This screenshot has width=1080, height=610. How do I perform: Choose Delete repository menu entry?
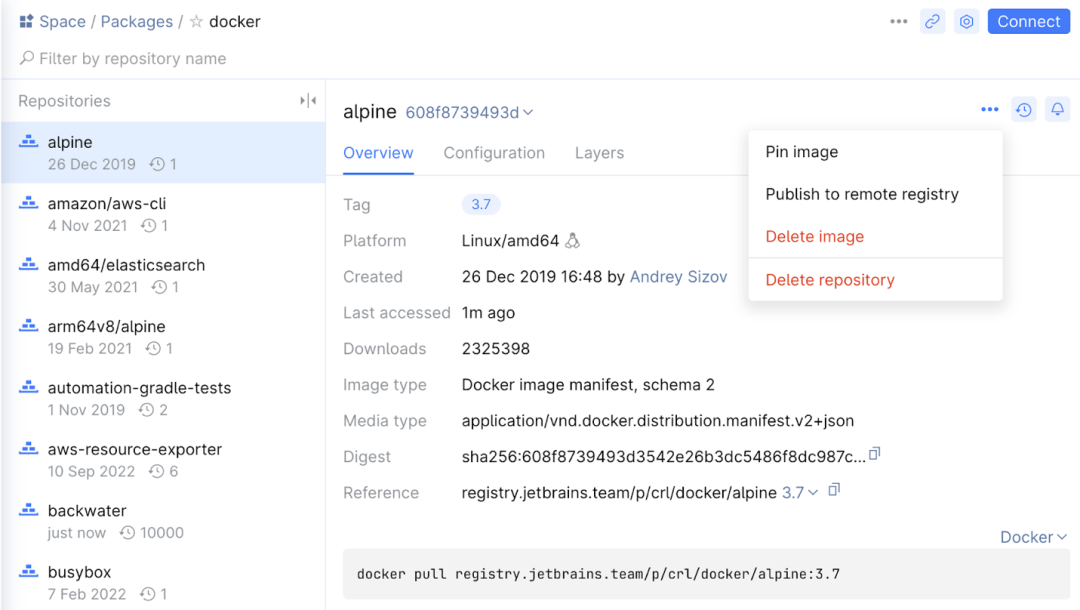click(x=875, y=280)
